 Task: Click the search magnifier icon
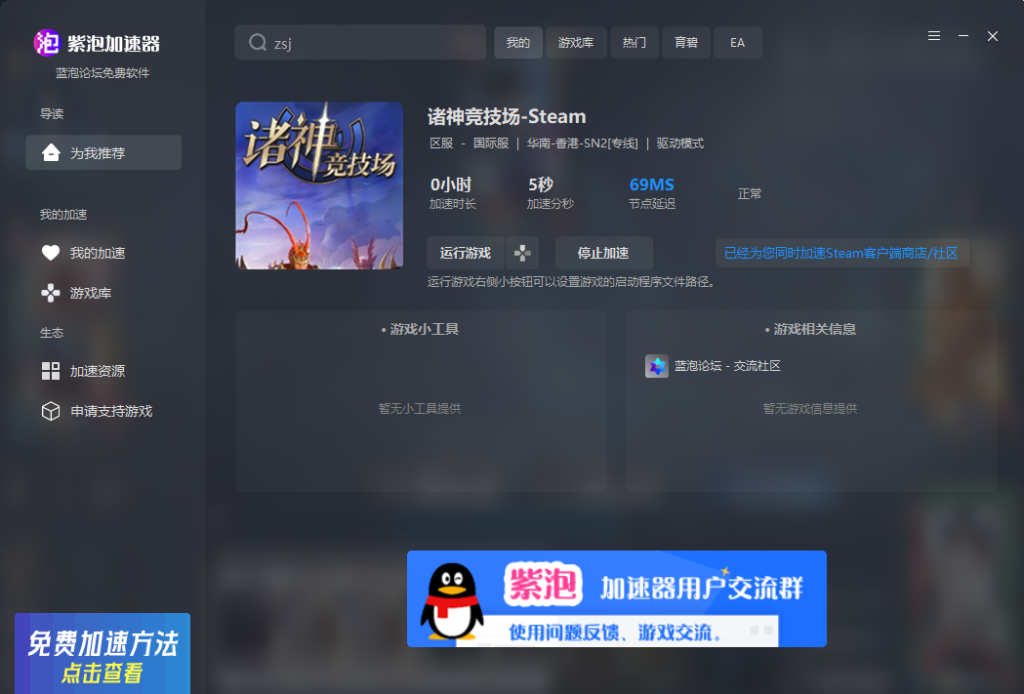click(x=257, y=42)
